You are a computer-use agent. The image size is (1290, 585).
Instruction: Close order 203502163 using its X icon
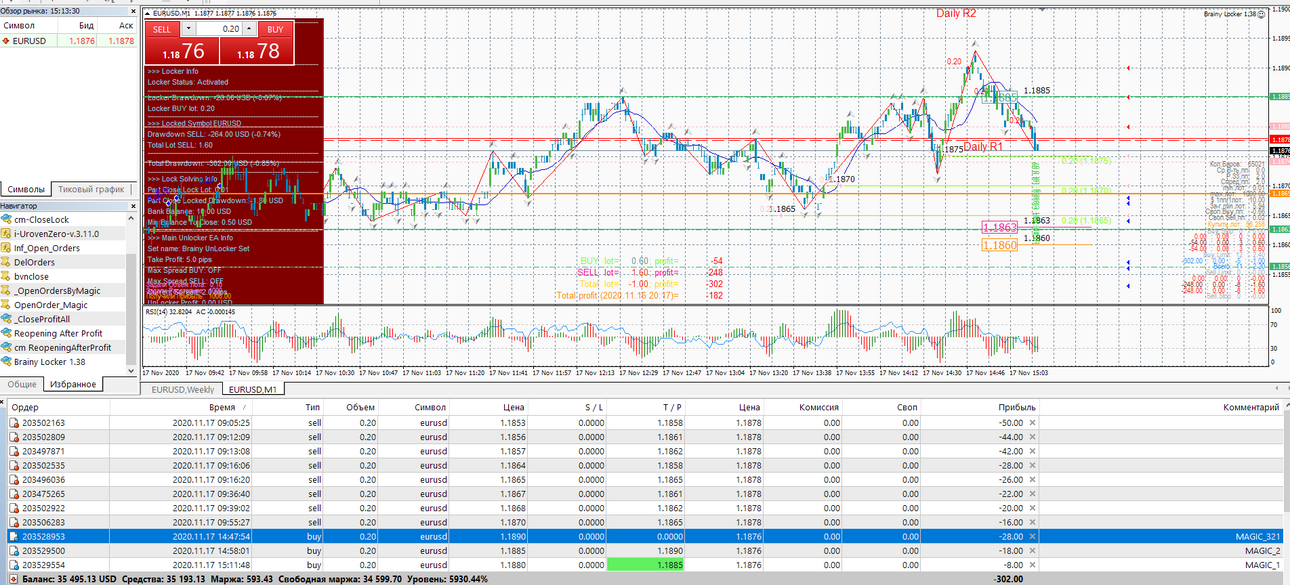click(x=1033, y=423)
